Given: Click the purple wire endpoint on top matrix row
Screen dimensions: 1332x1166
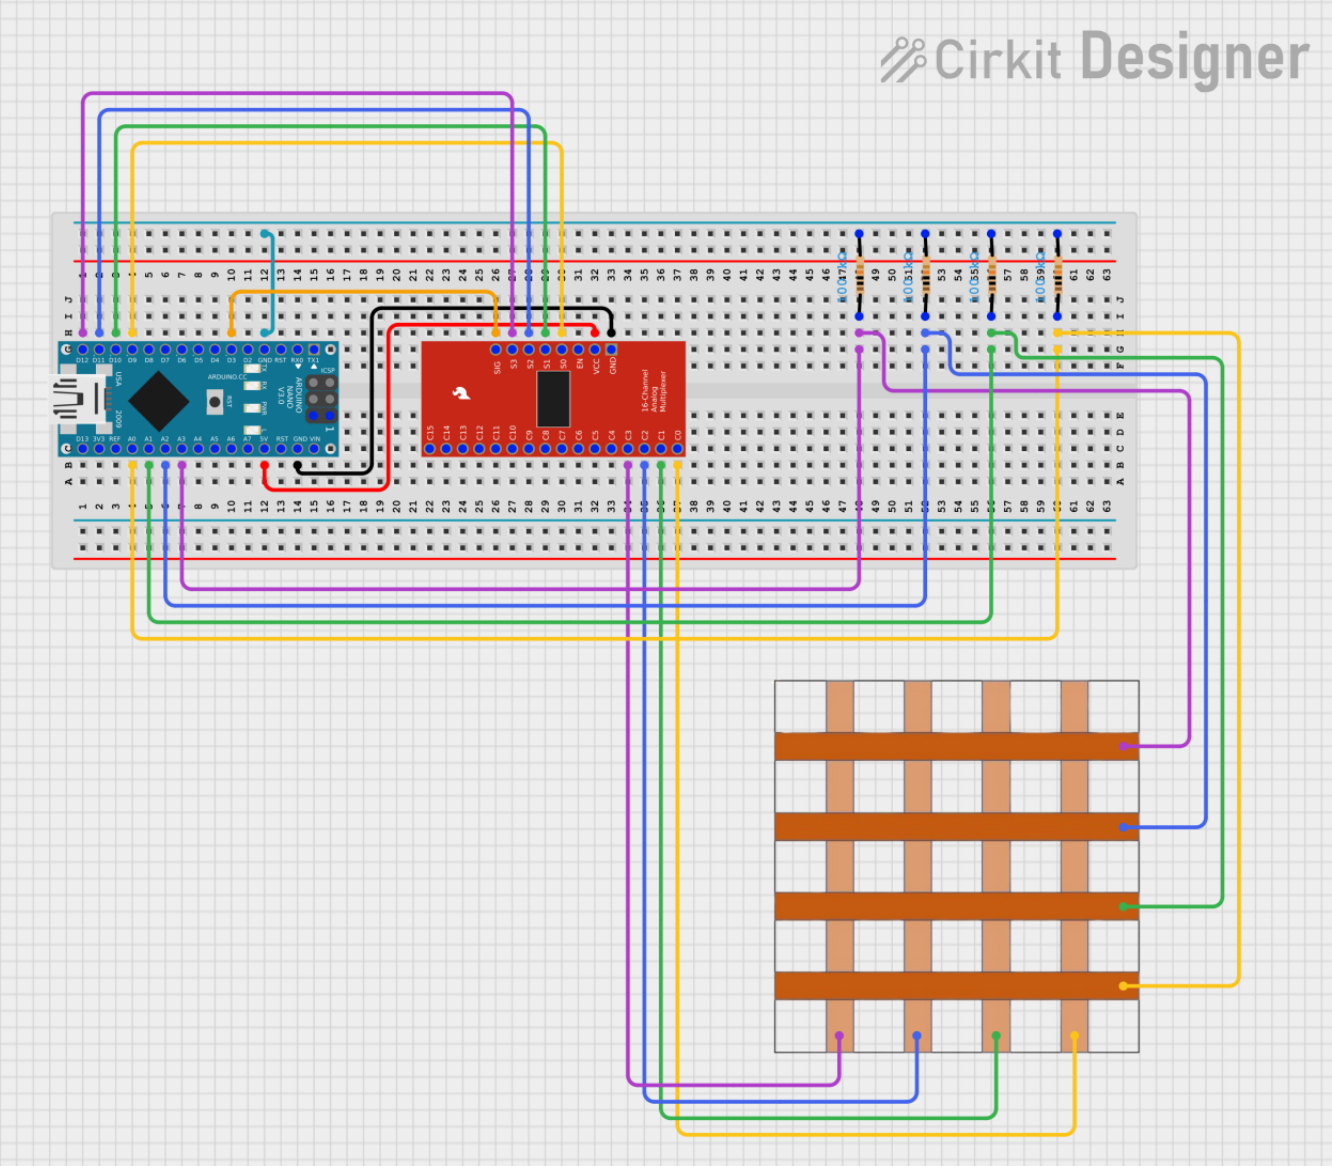Looking at the screenshot, I should [1124, 746].
